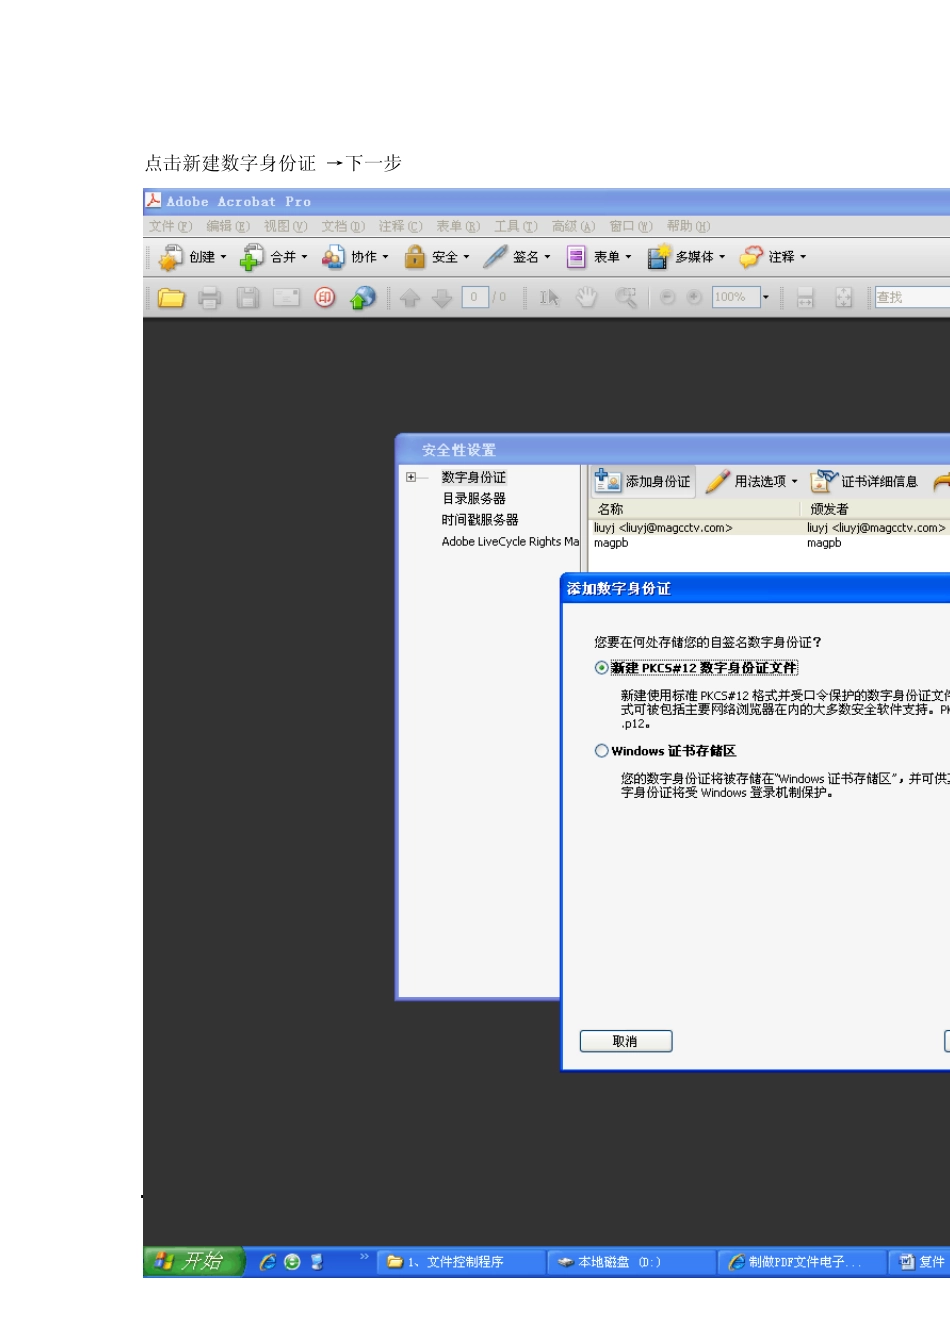Screen dimensions: 950x1344
Task: Click the Open folder icon in toolbar
Action: [x=171, y=298]
